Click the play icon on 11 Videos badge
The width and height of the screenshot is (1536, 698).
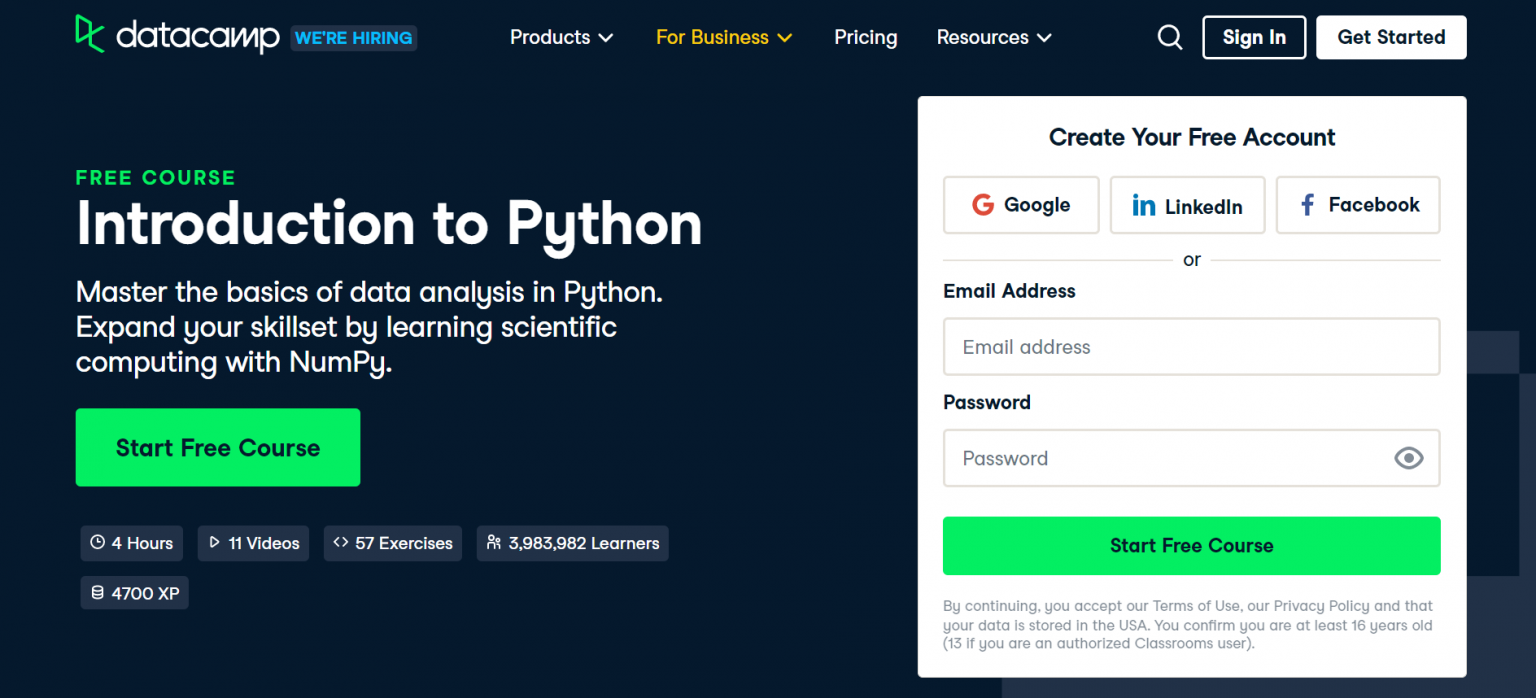[214, 543]
